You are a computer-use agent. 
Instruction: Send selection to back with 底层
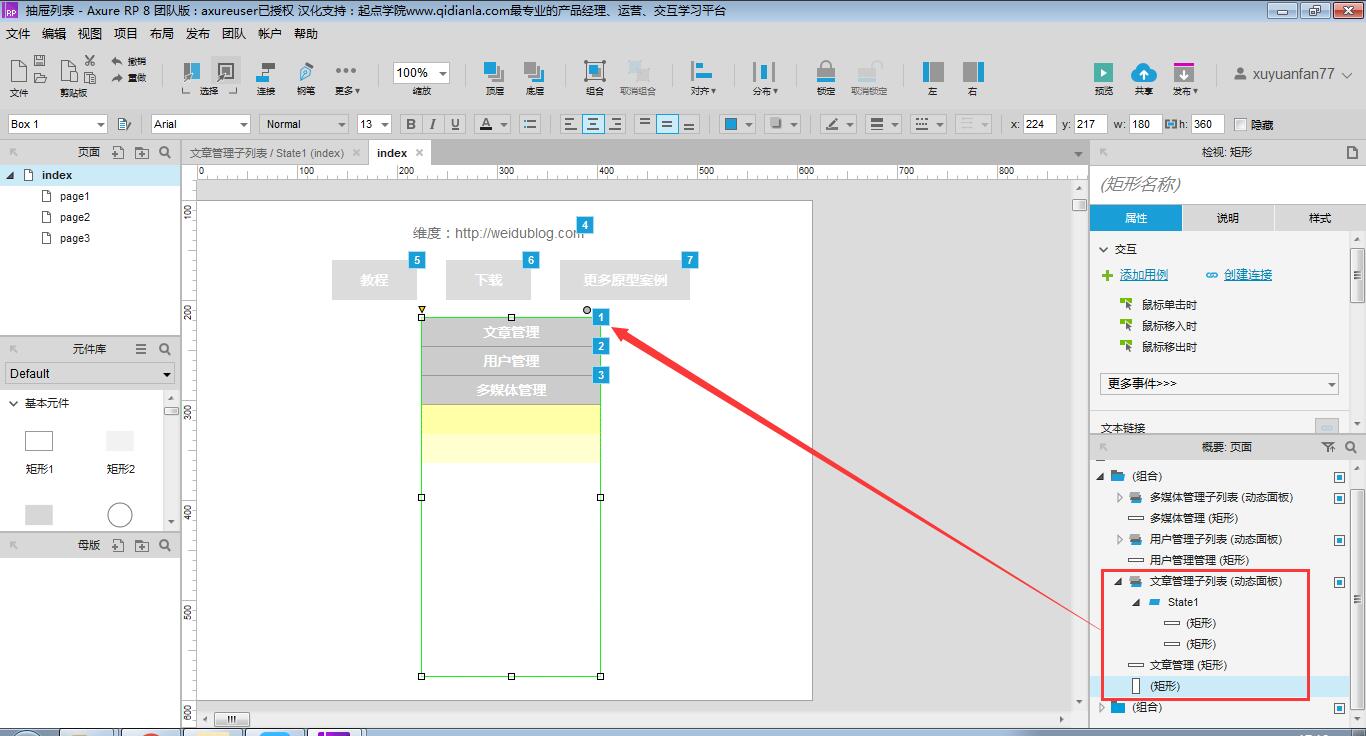534,71
